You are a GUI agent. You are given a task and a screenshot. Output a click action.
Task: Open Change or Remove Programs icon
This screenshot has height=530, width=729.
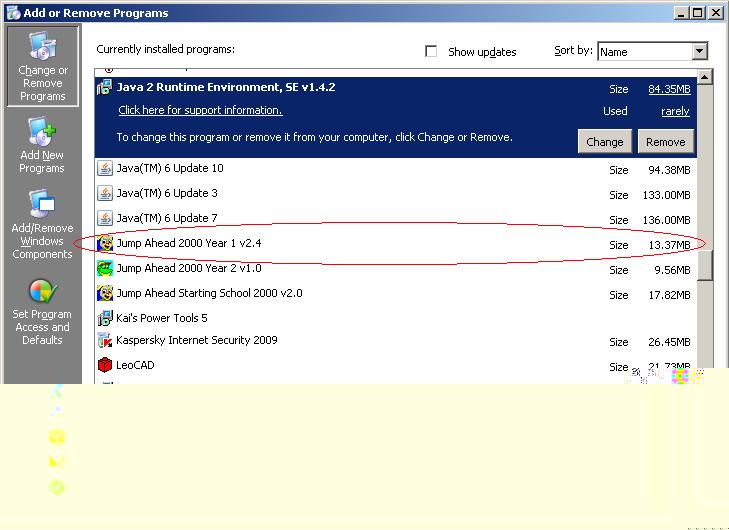pos(43,47)
